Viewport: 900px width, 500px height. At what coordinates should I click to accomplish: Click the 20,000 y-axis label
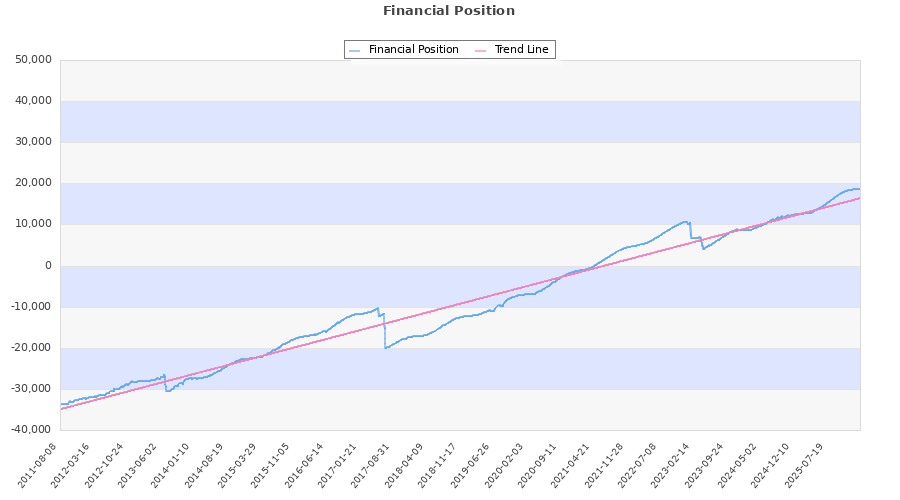(34, 183)
